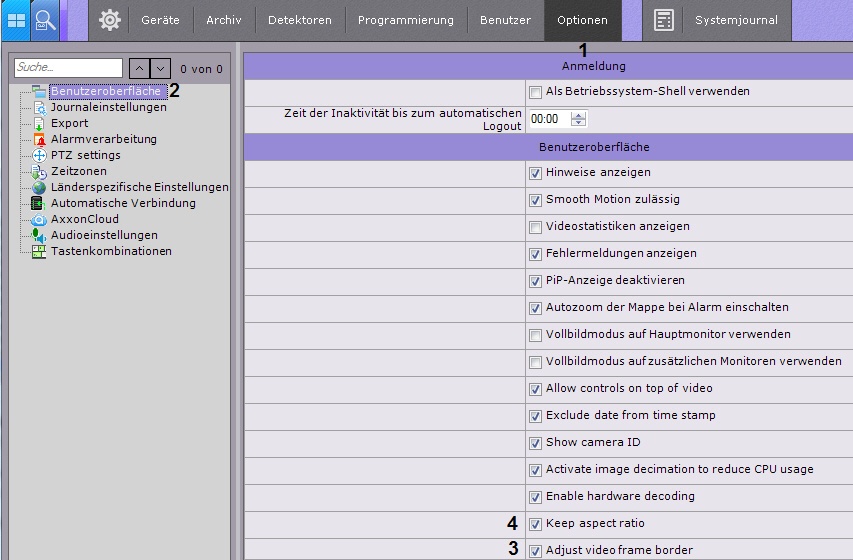Click the search magnifier icon in top bar
Viewport: 853px width, 560px height.
[x=45, y=20]
